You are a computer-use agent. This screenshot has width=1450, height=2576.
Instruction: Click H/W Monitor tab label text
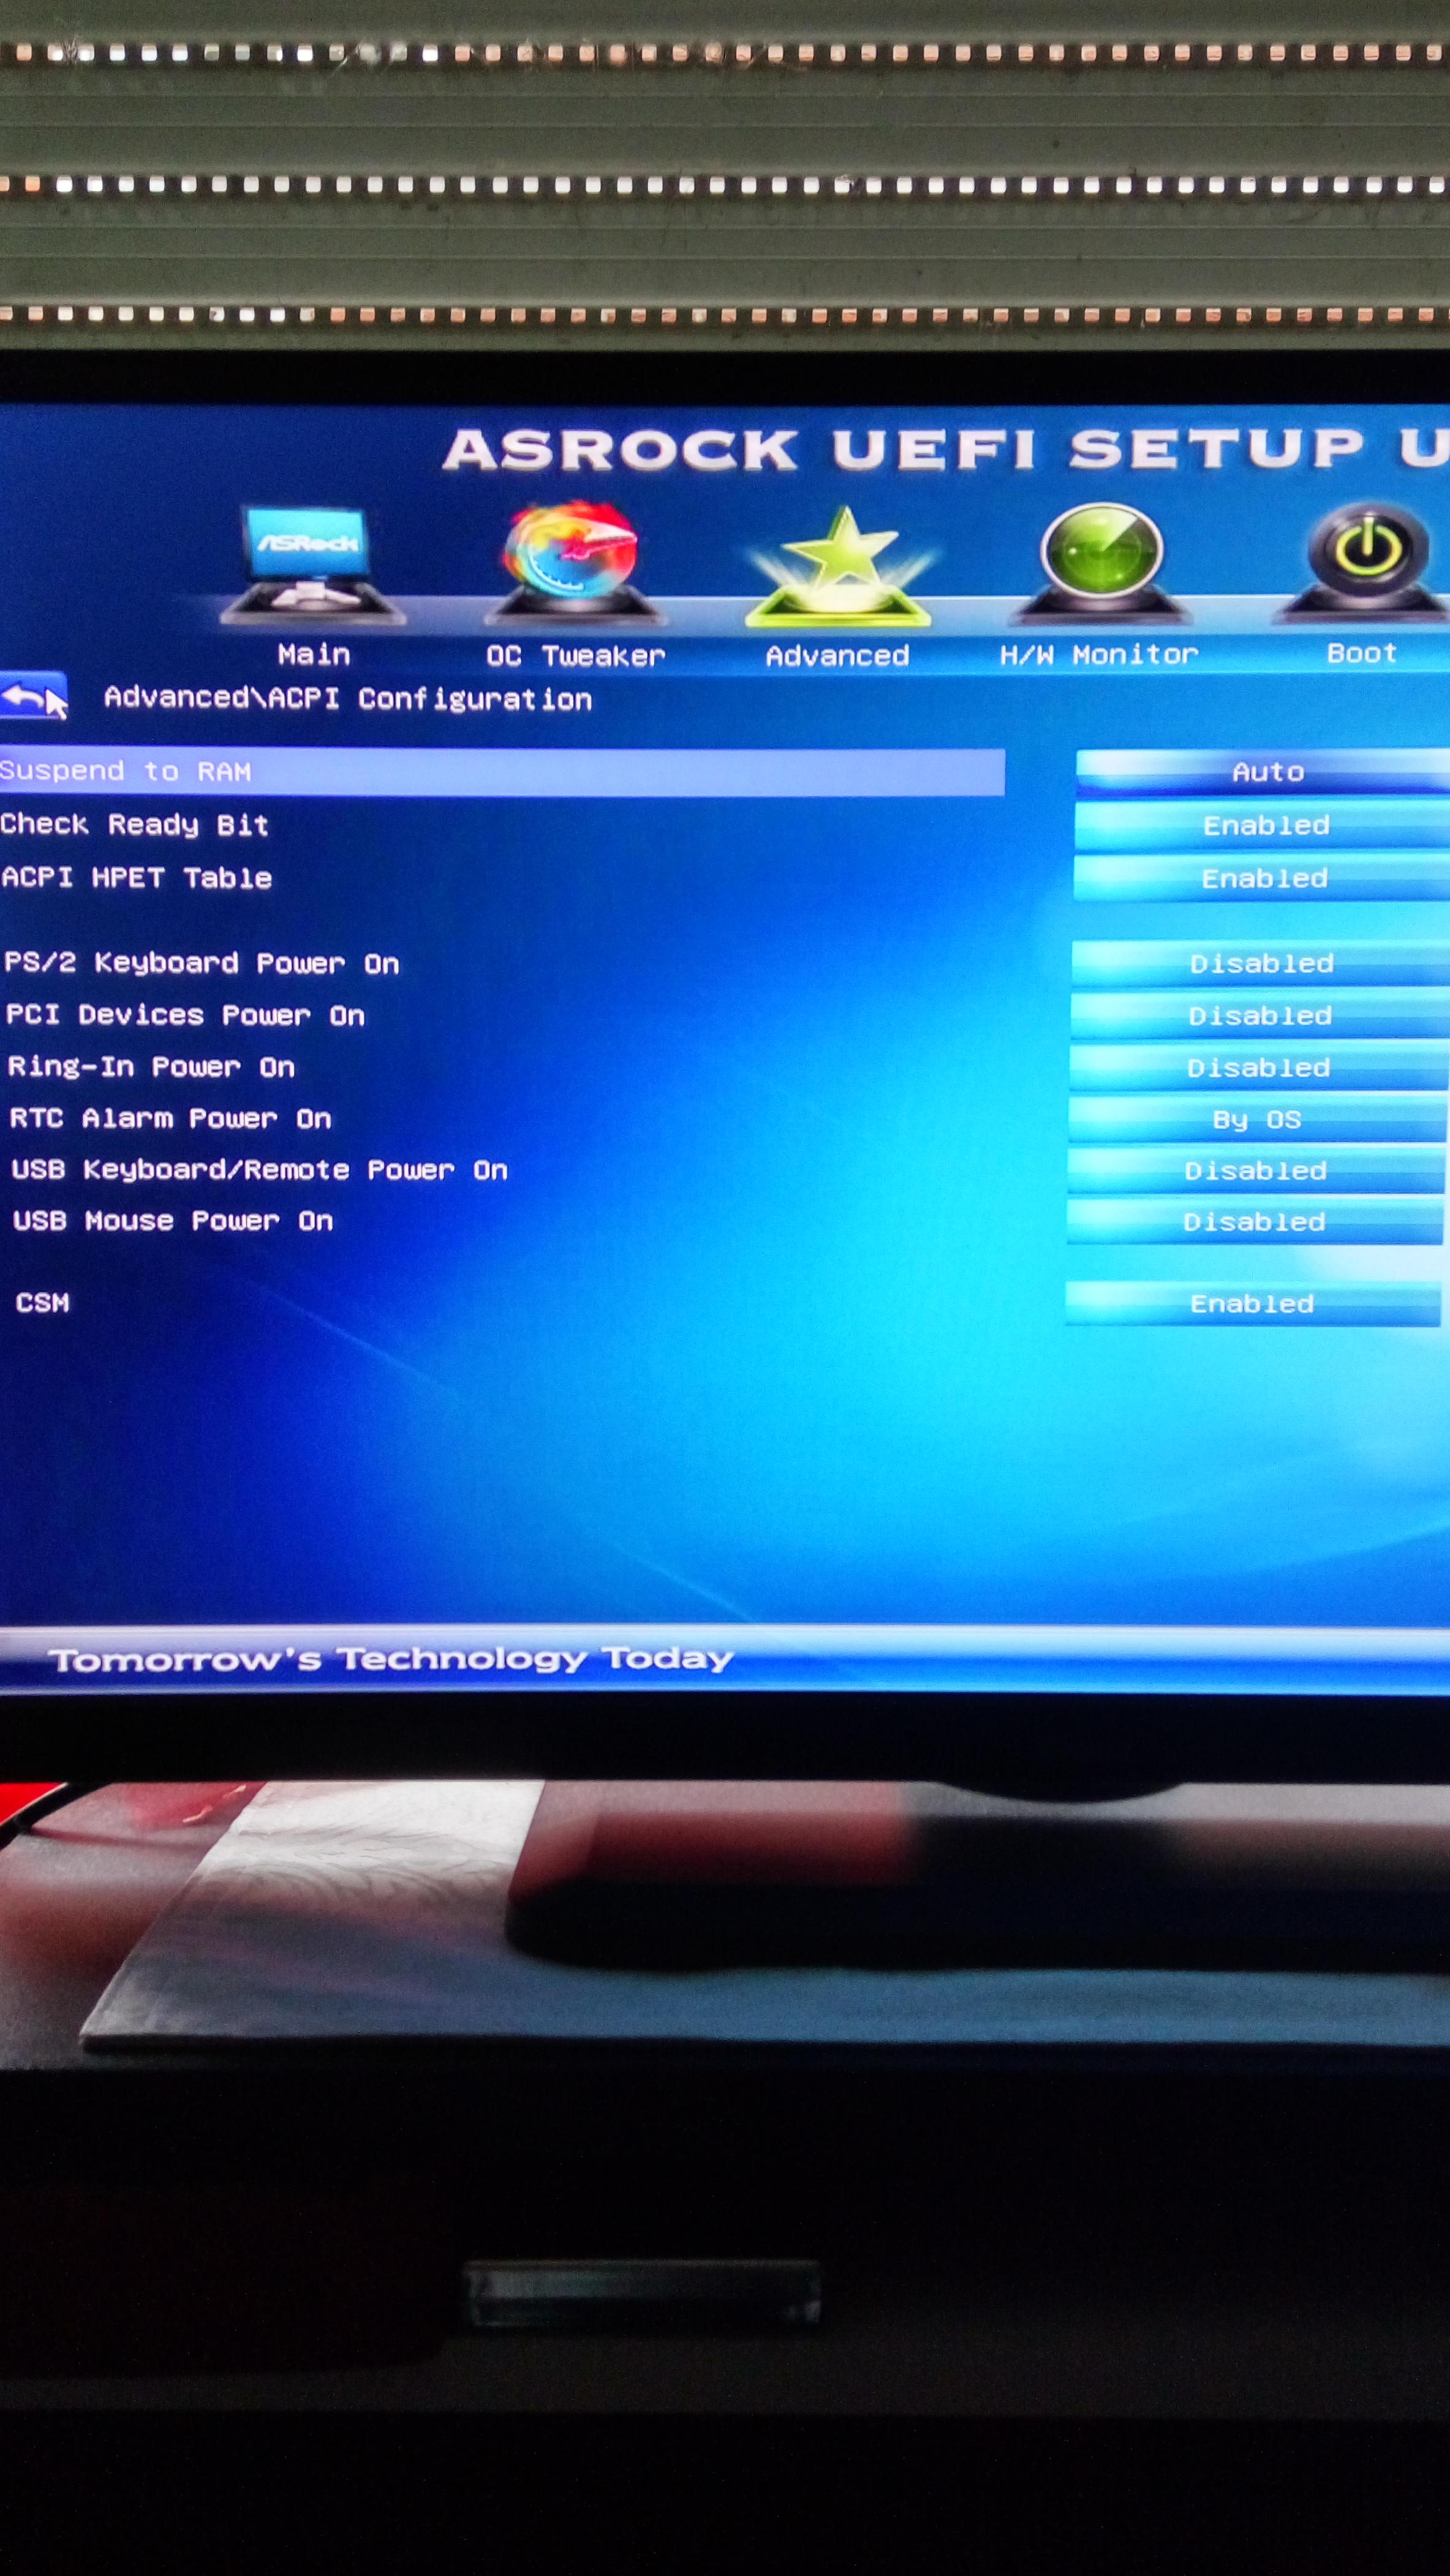point(1098,655)
